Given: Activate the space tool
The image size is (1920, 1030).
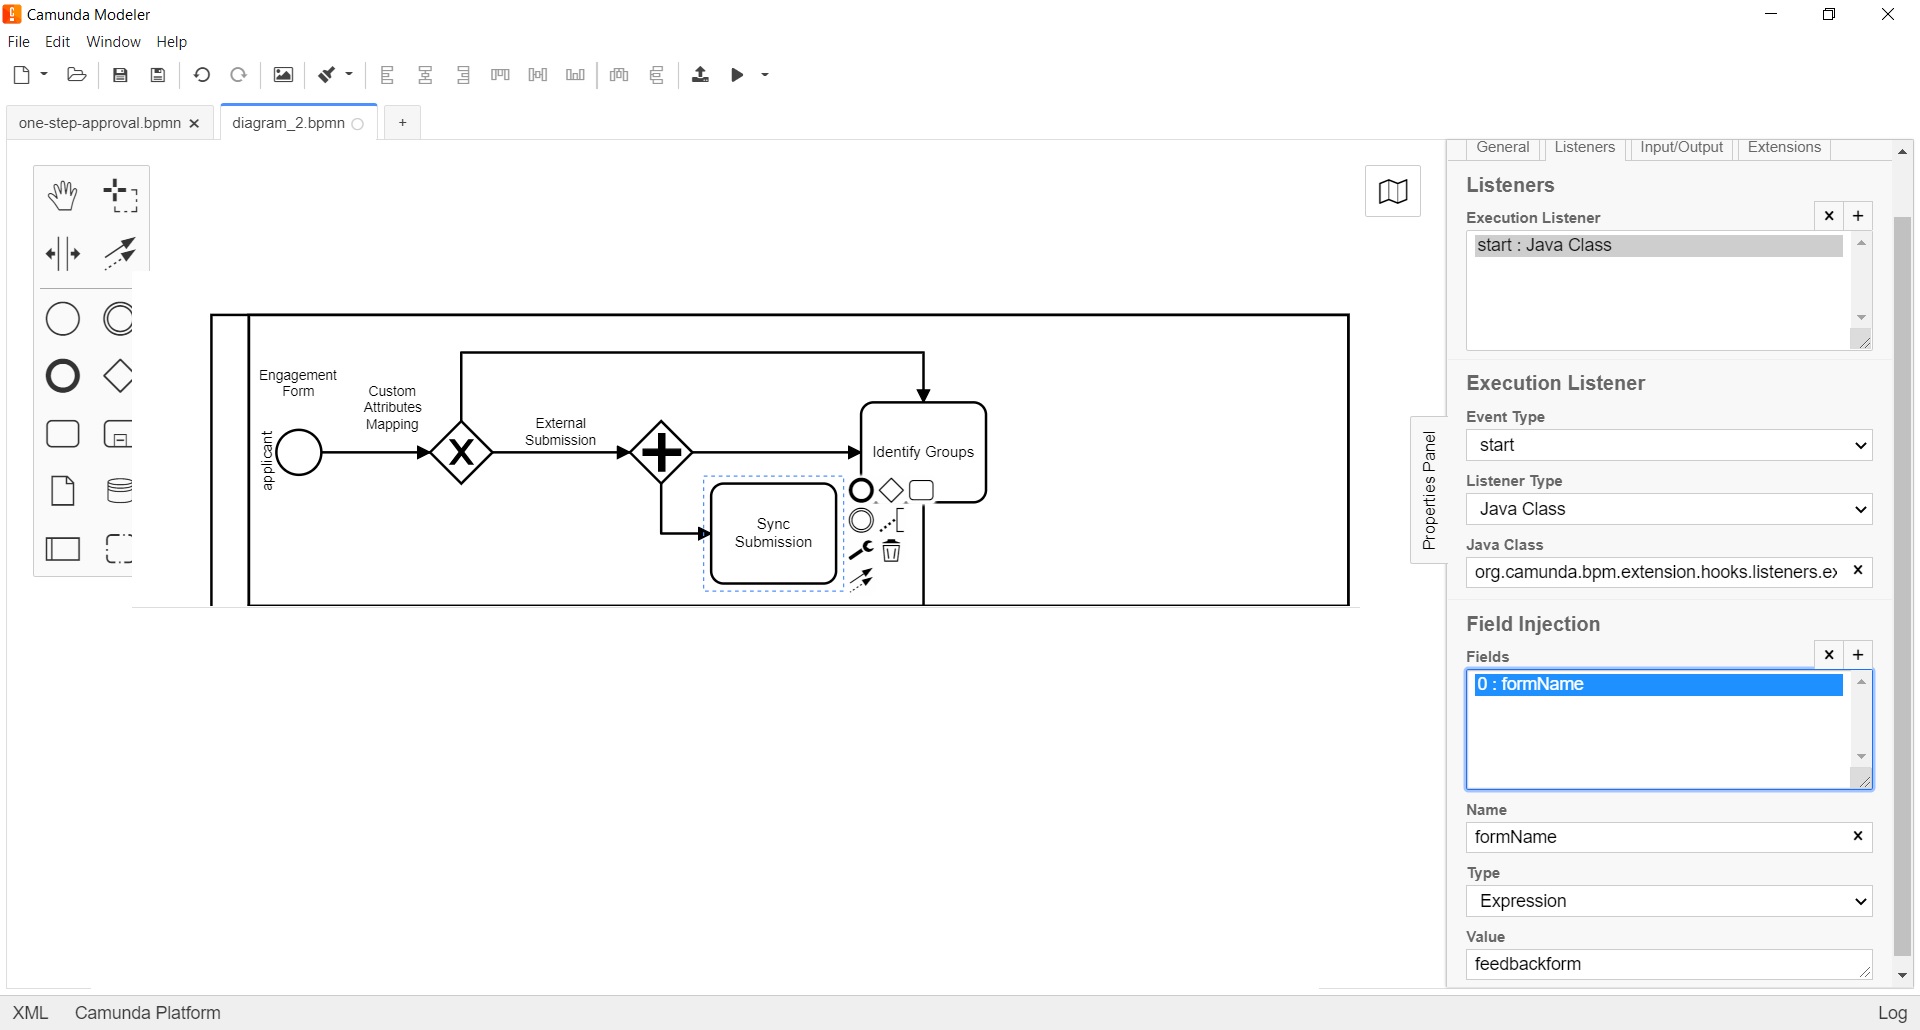Looking at the screenshot, I should coord(63,254).
